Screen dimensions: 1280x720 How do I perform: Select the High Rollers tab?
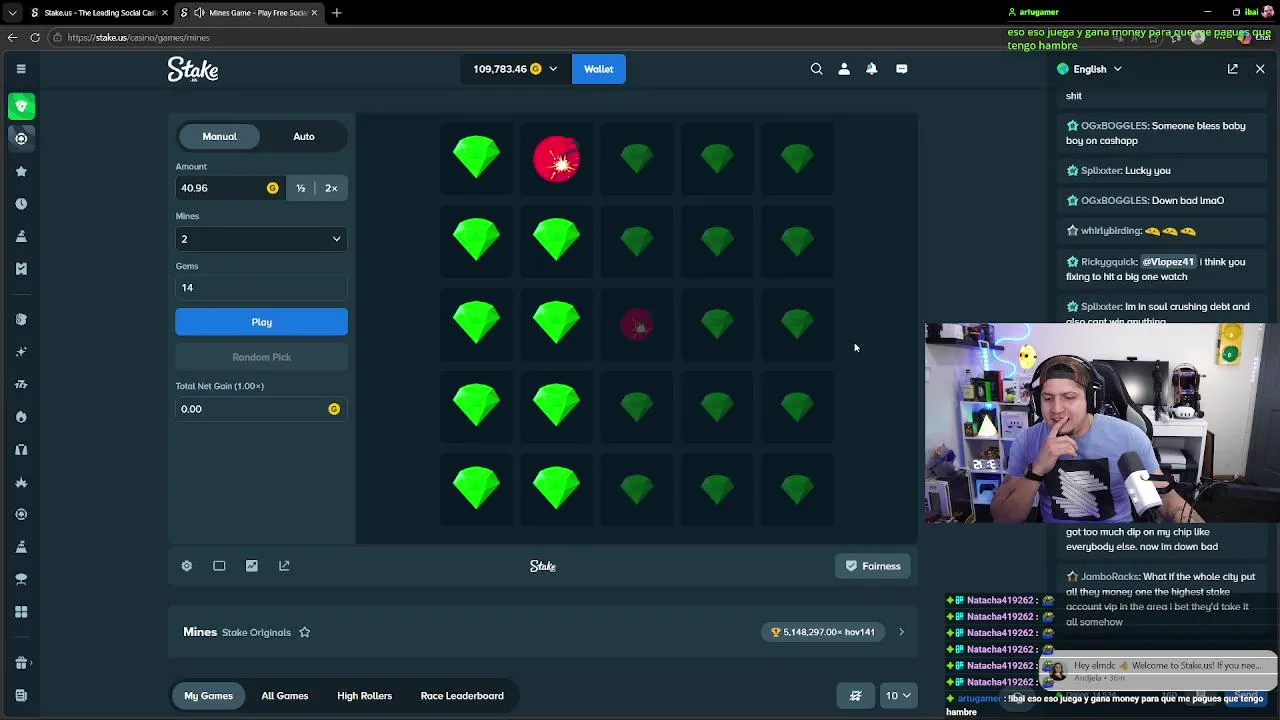[x=364, y=696]
